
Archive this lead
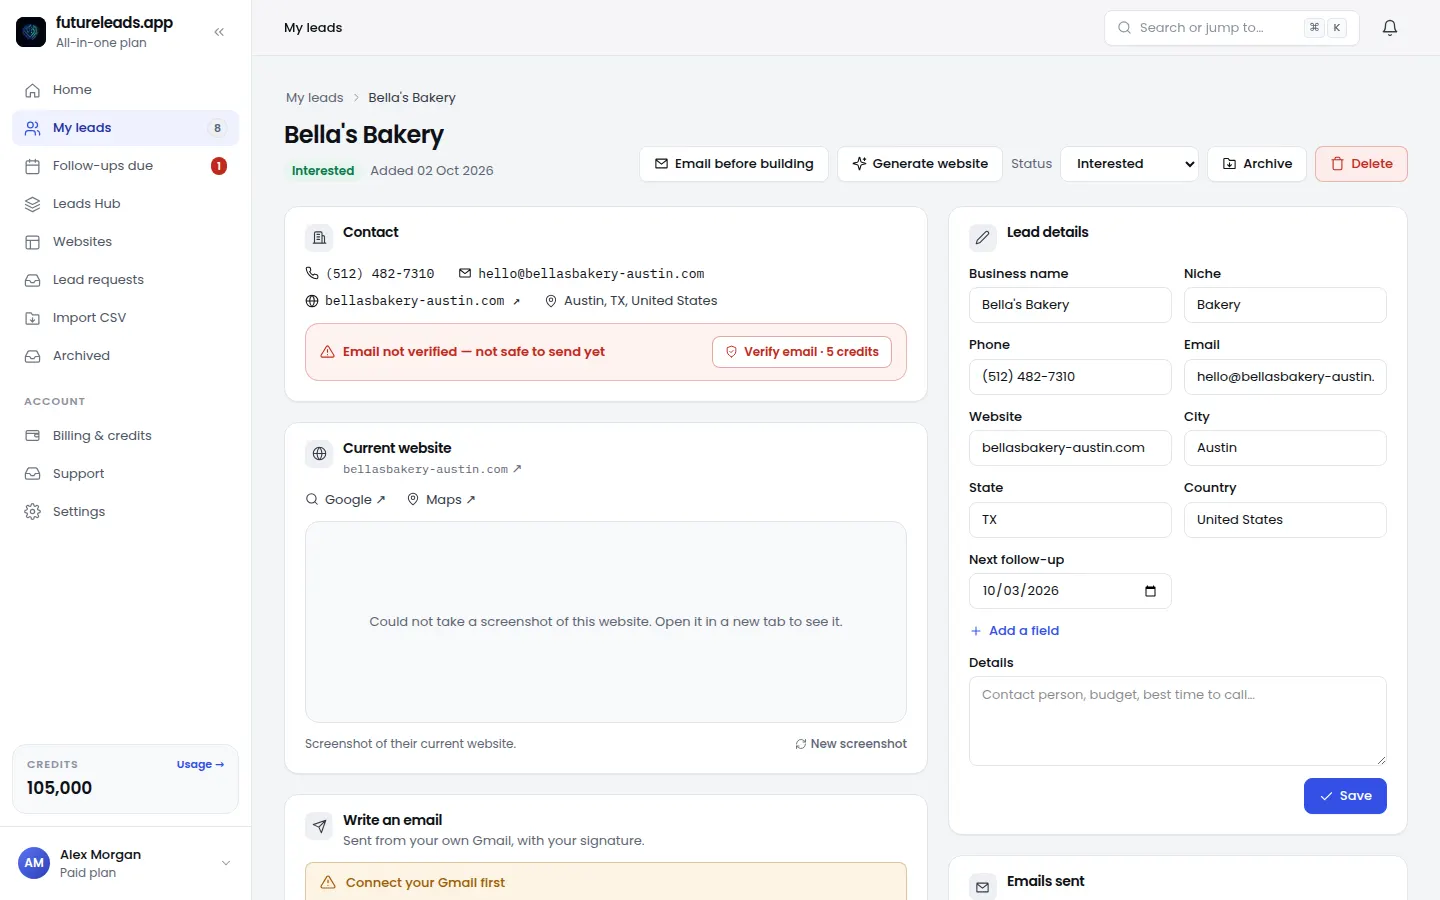tap(1257, 164)
